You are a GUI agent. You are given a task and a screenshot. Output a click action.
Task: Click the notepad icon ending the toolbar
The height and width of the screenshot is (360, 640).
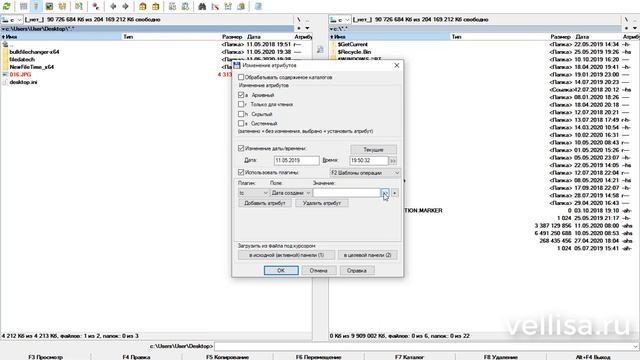coord(258,6)
